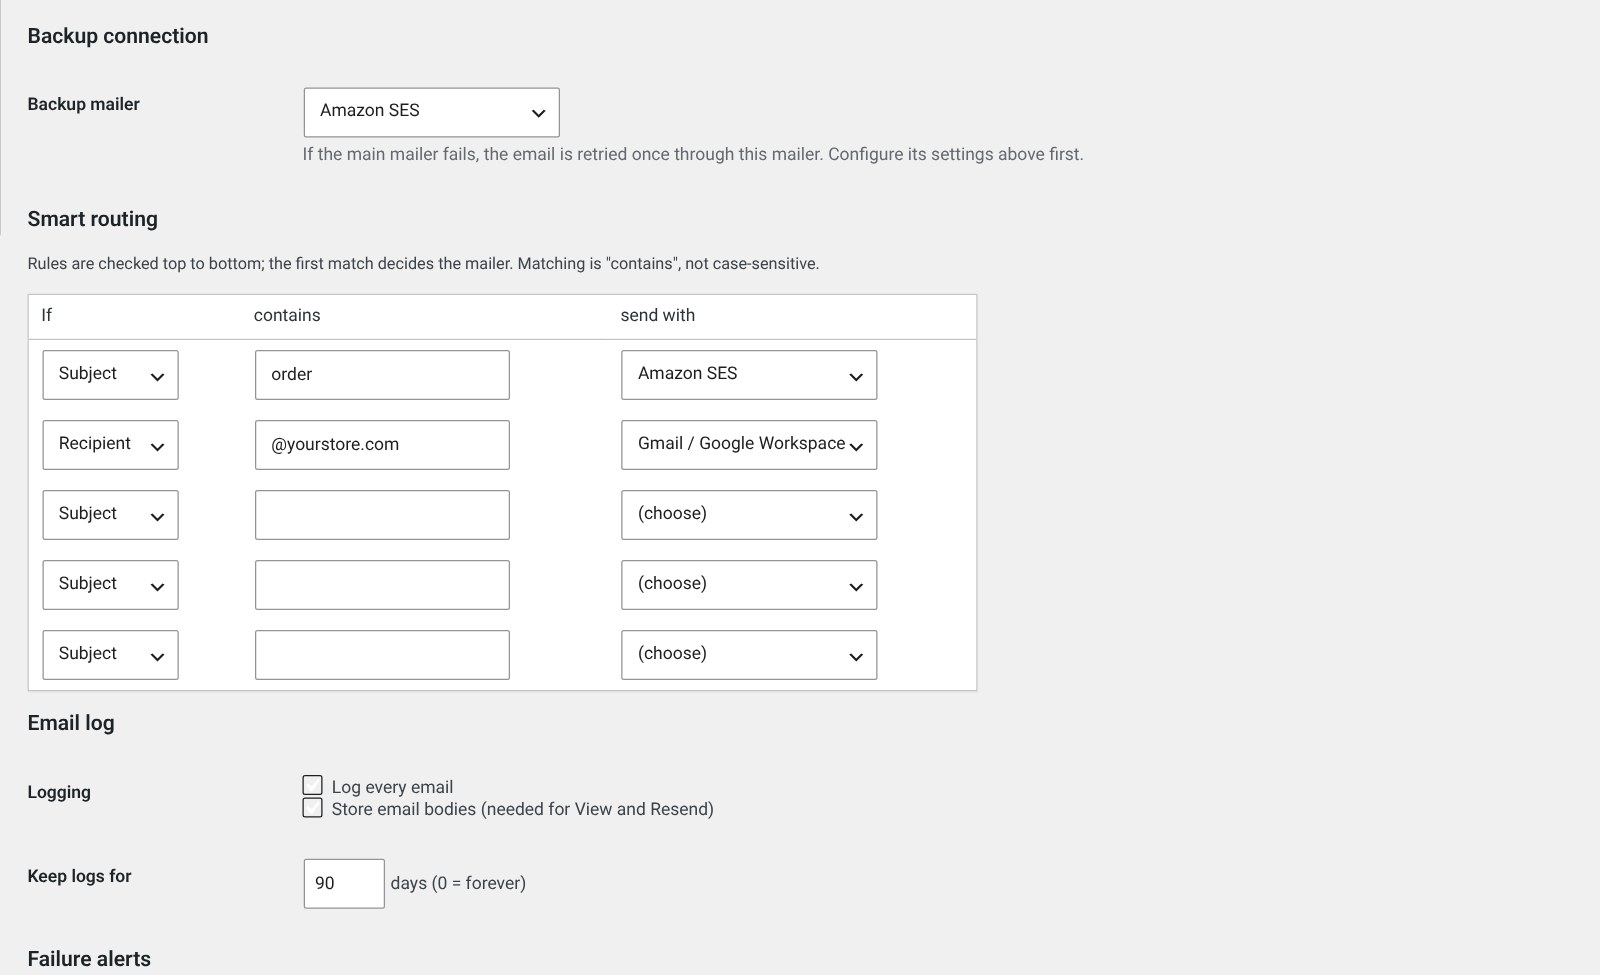Click the empty contains field in the last rule row

pos(382,655)
